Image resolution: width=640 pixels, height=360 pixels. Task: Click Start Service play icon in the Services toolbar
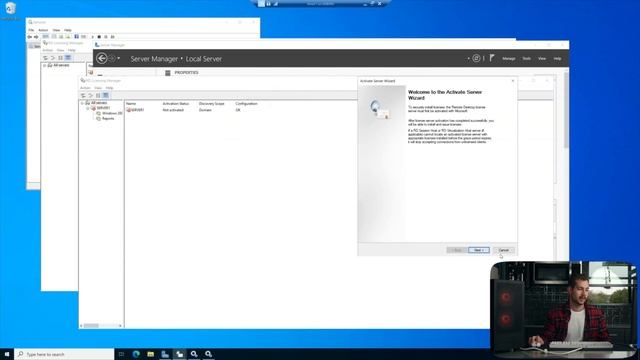coord(92,37)
